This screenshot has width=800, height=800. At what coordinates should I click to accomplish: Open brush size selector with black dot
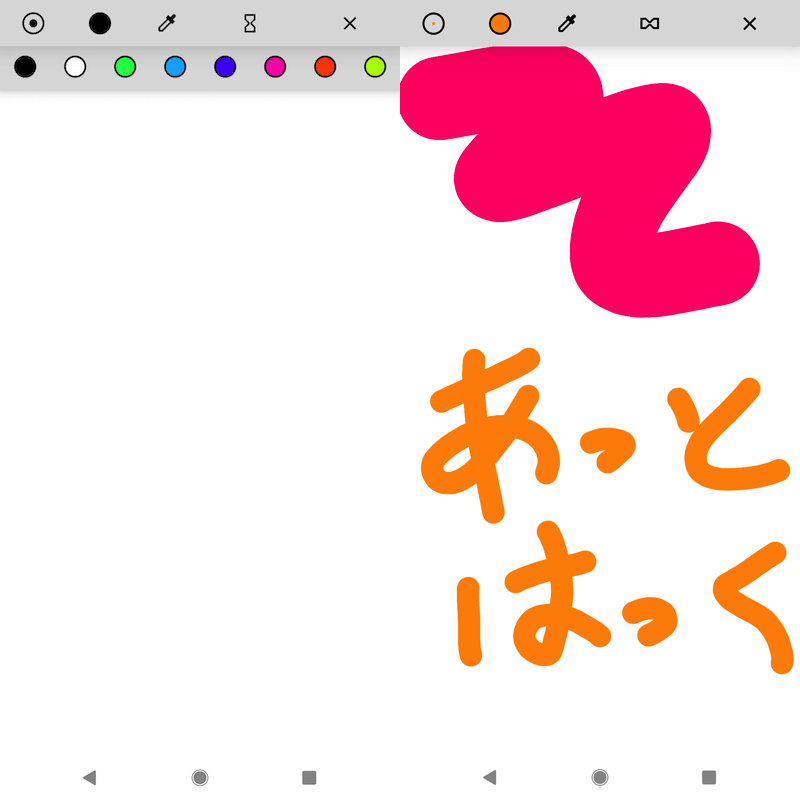pos(33,24)
